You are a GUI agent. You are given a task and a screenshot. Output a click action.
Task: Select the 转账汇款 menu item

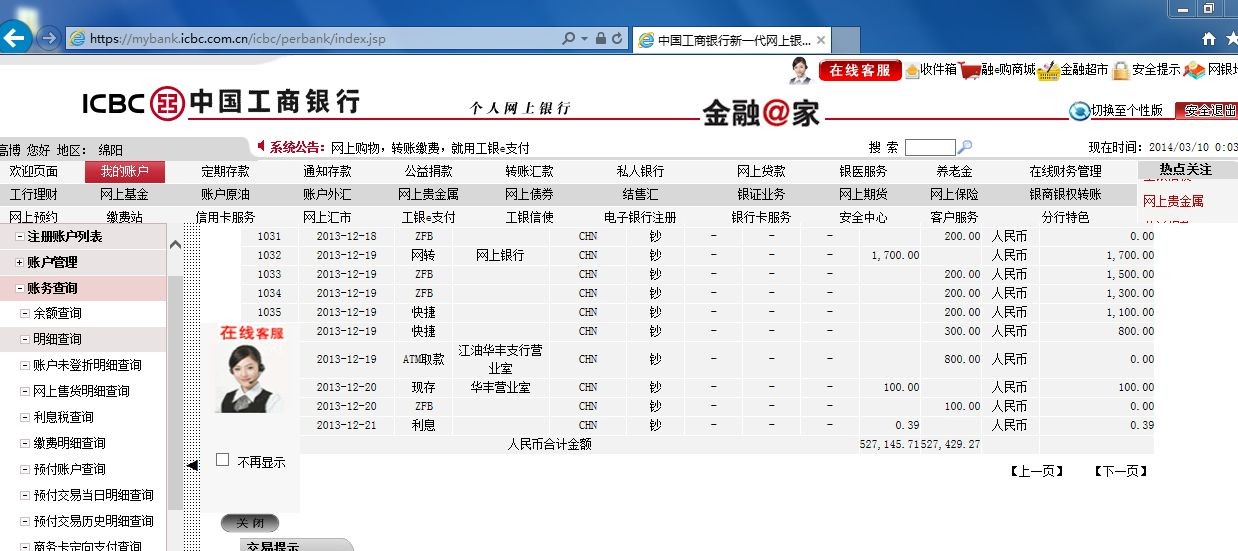[529, 171]
